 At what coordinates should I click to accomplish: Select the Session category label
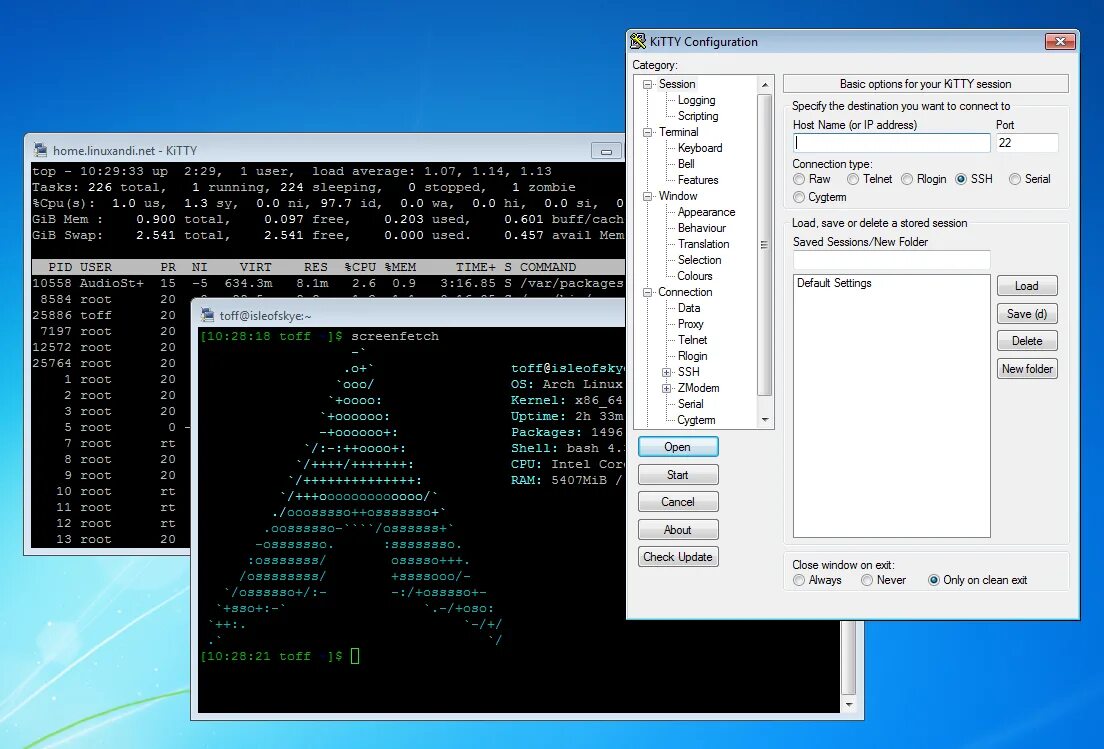677,84
